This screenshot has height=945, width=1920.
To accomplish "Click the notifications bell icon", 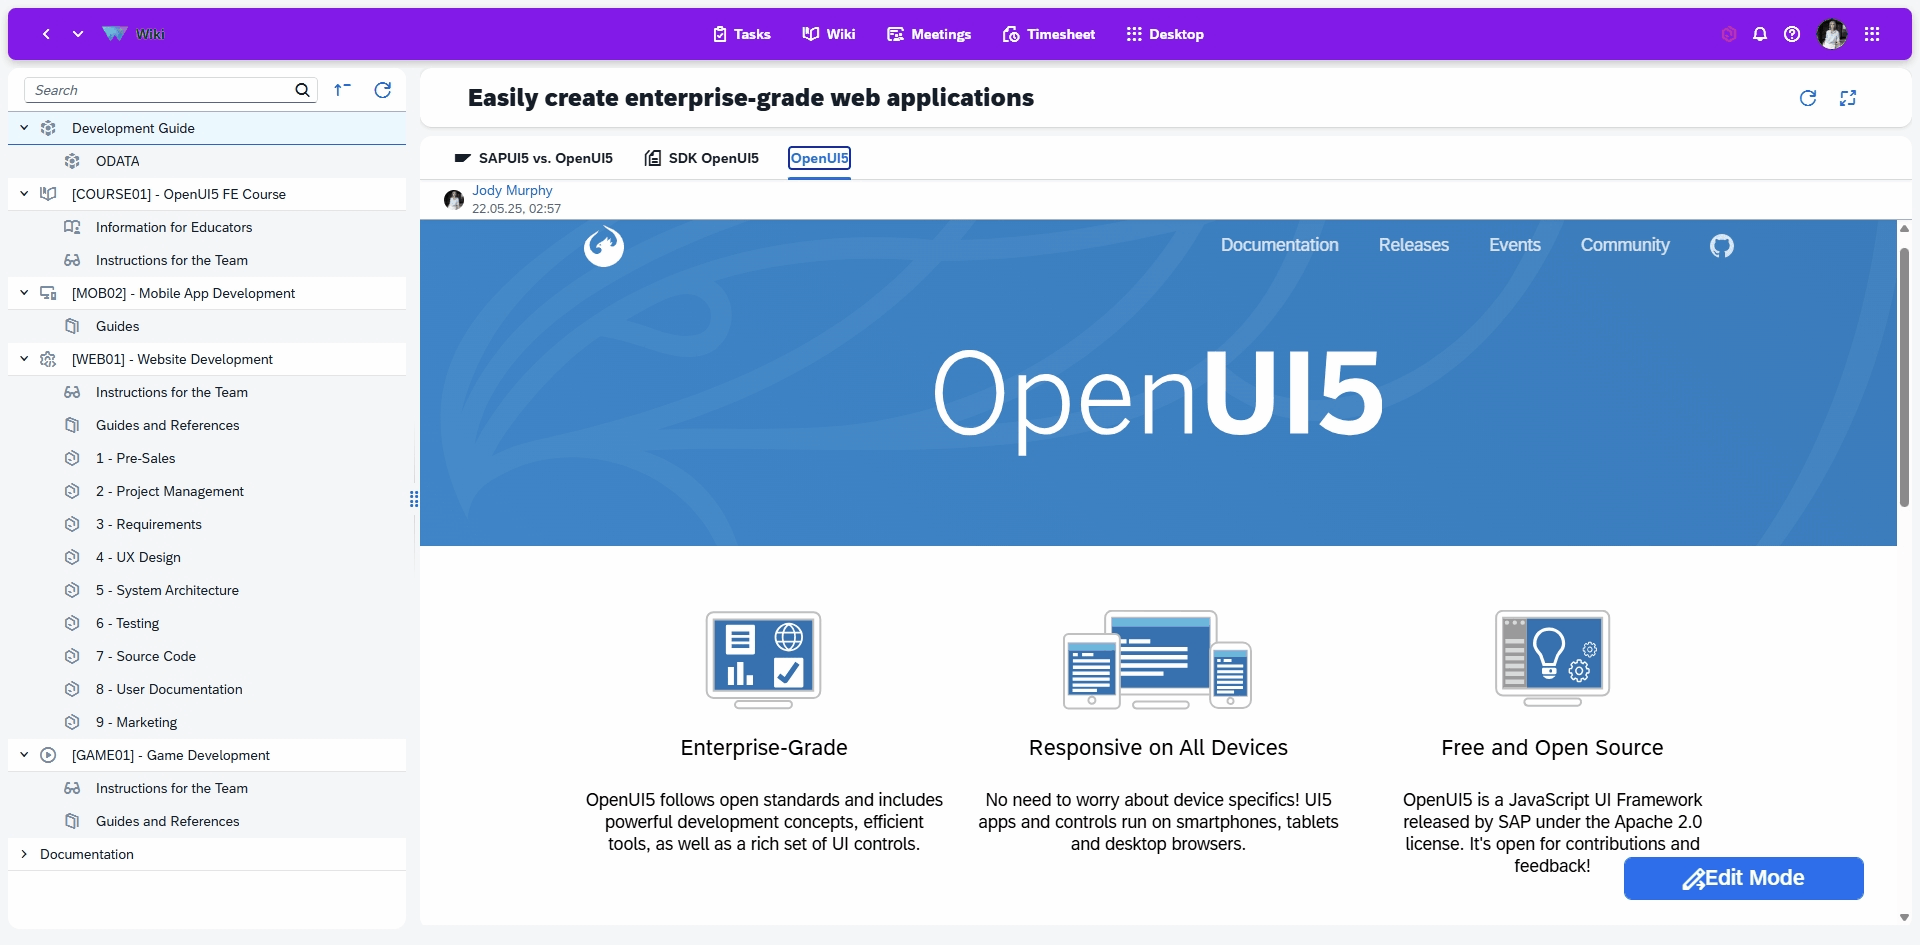I will (x=1760, y=34).
